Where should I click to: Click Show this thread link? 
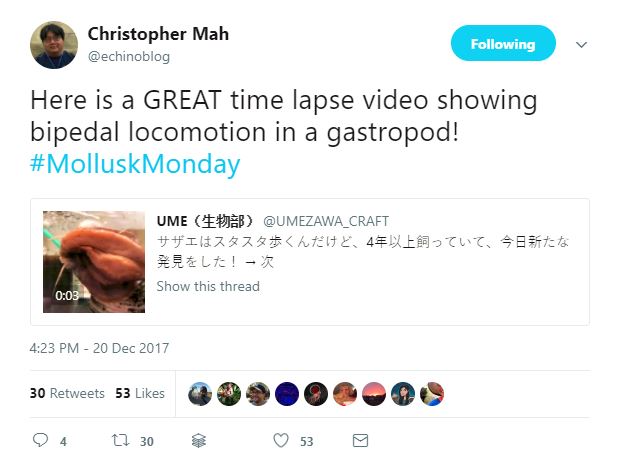[208, 286]
